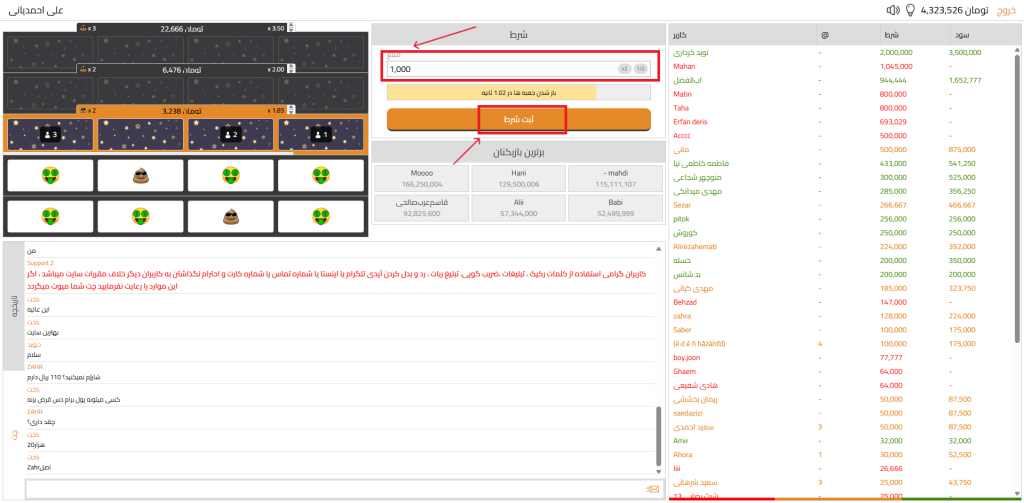Click the poop emoji in upper result row
1024x503 pixels.
point(140,176)
